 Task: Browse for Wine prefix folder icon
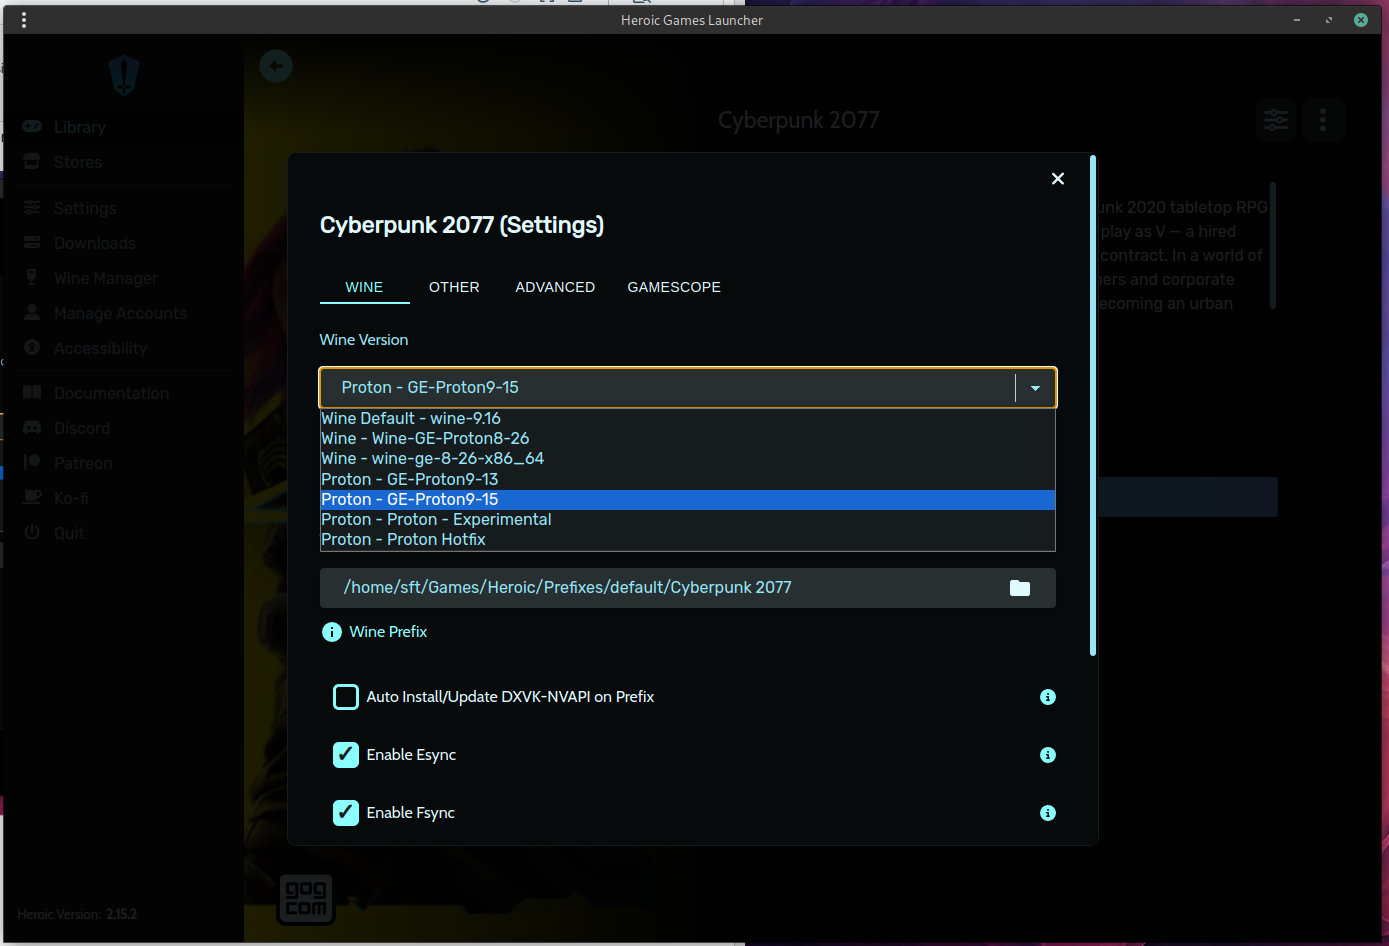point(1020,588)
